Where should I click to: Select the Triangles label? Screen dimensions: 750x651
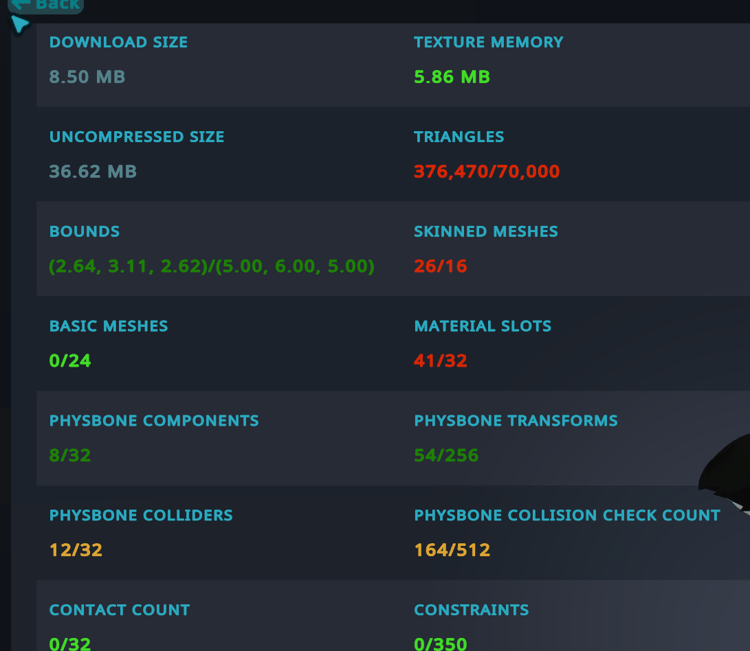coord(459,137)
